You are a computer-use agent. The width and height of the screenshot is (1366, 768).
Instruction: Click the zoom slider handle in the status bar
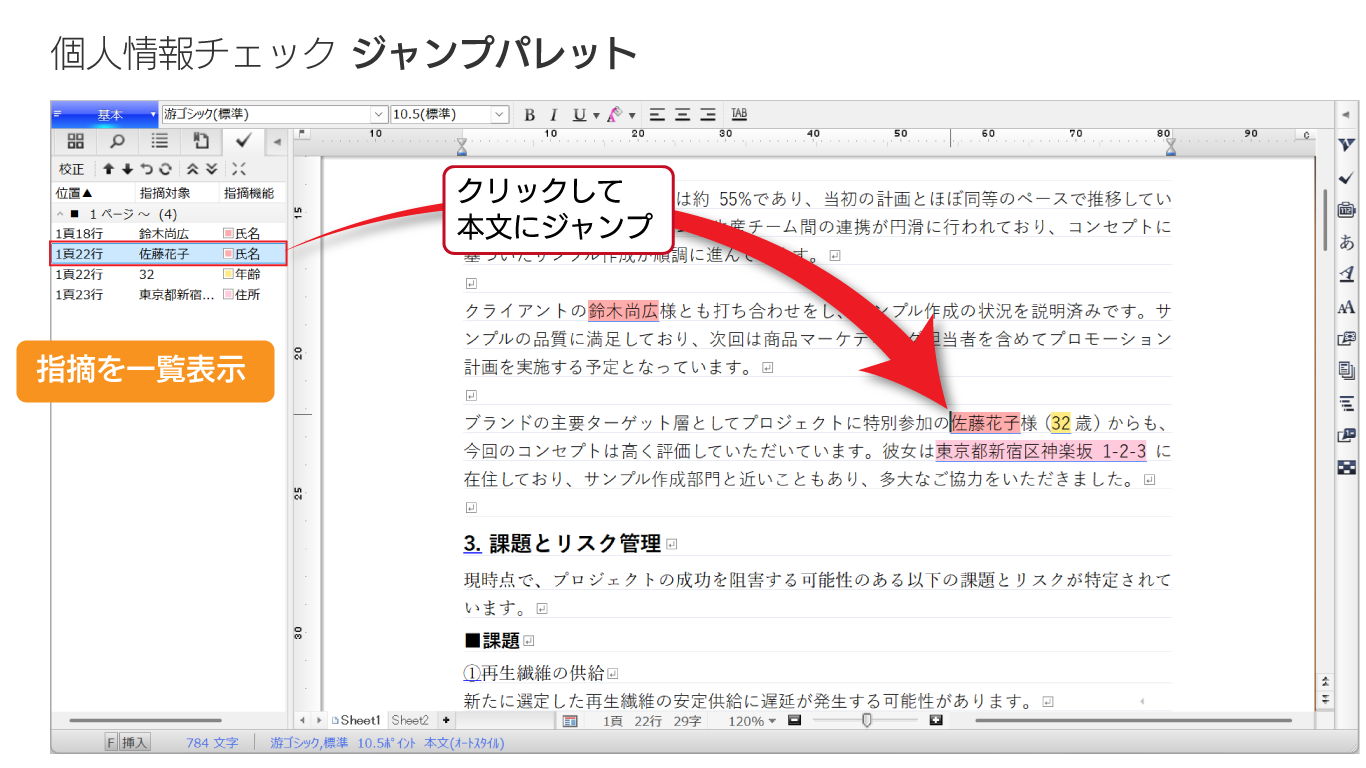pyautogui.click(x=866, y=720)
